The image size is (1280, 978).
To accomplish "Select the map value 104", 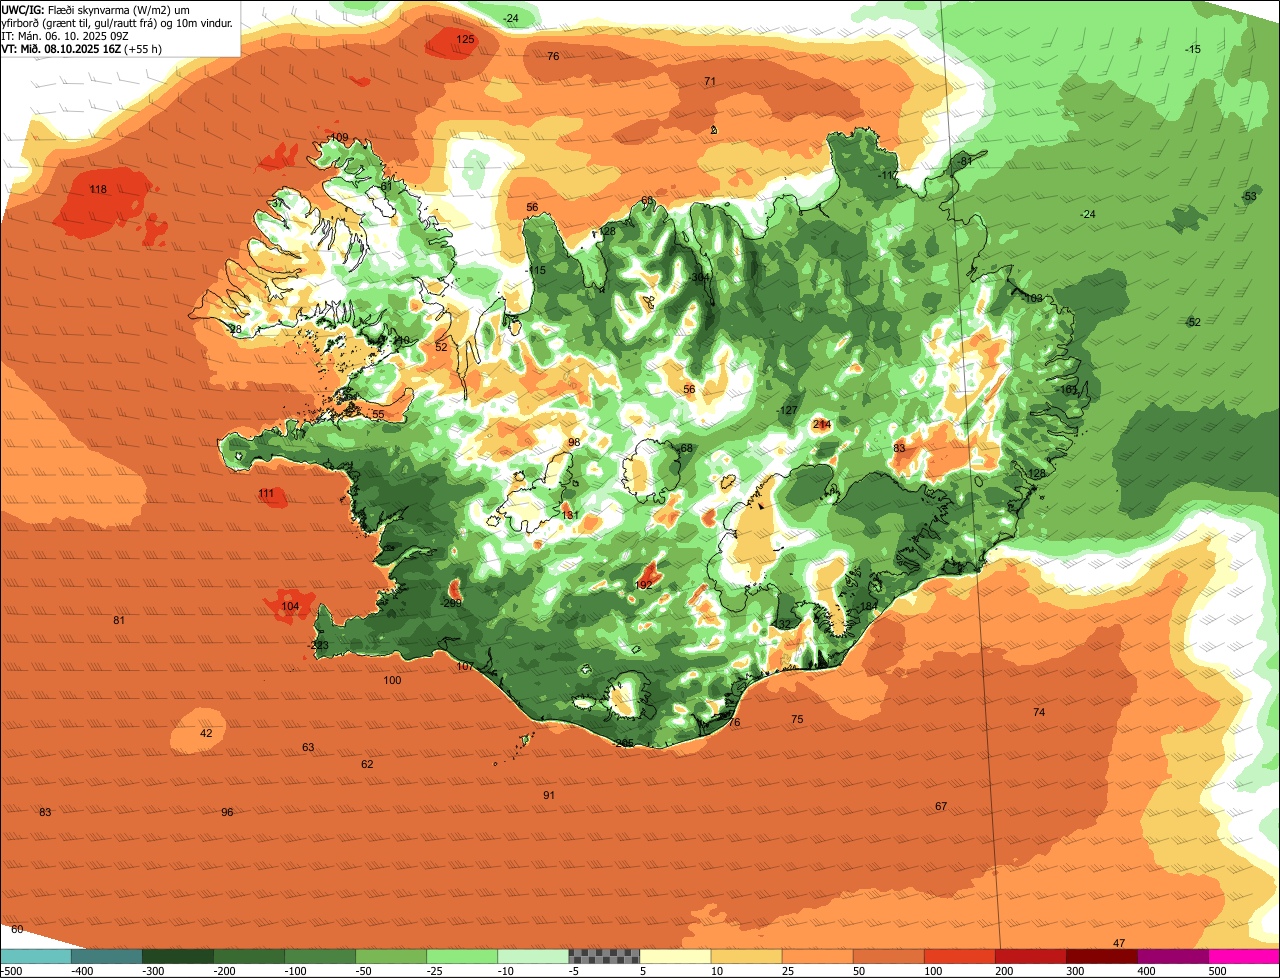I will pyautogui.click(x=290, y=606).
